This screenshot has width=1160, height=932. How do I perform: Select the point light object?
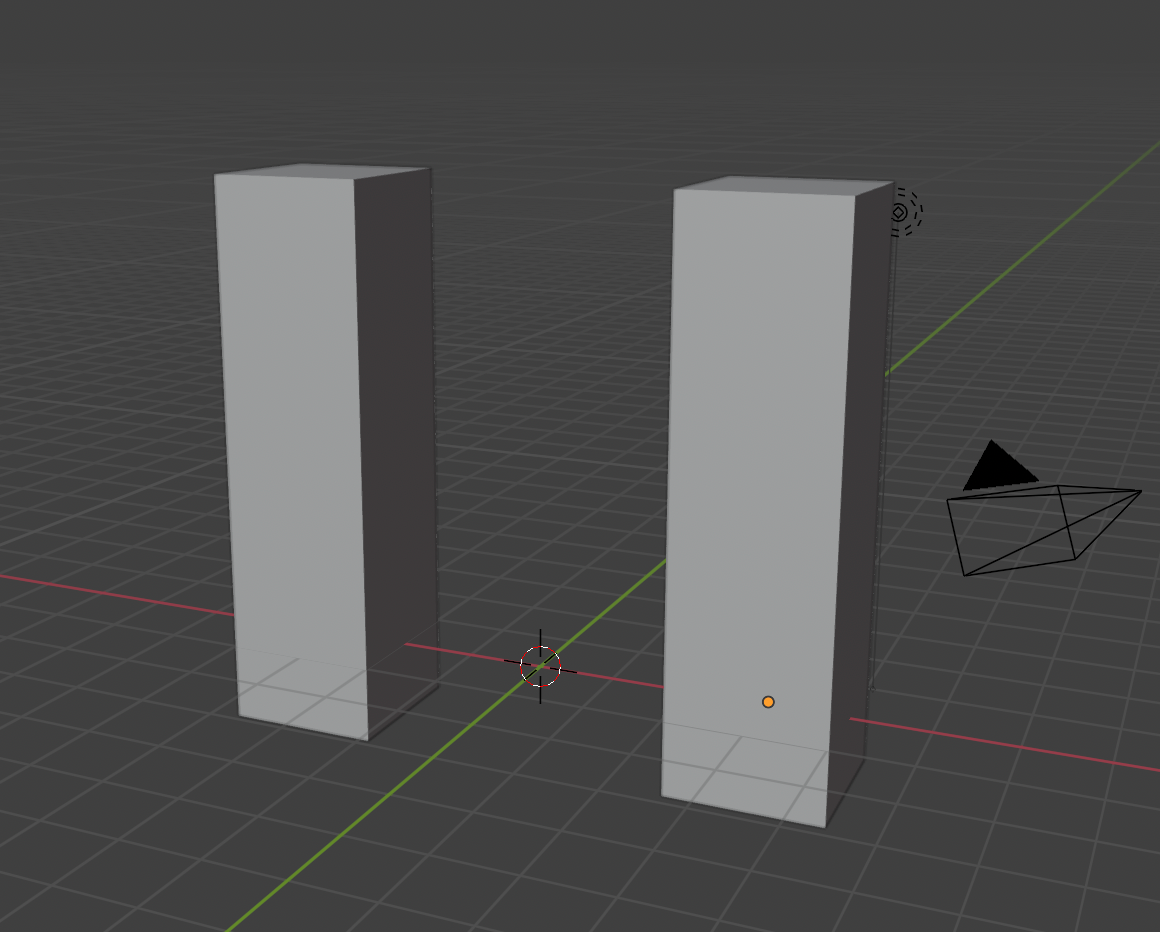coord(899,212)
